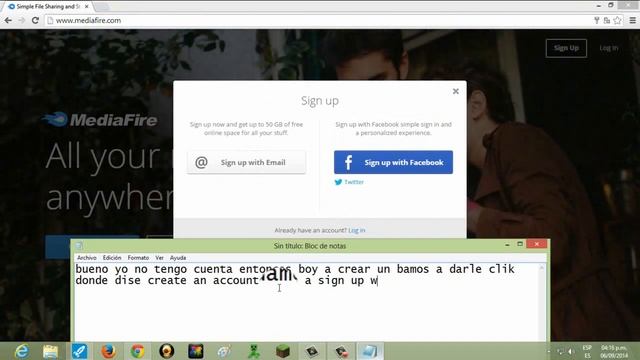Open Minecraft grass block icon in taskbar
This screenshot has width=640, height=360.
(x=283, y=351)
